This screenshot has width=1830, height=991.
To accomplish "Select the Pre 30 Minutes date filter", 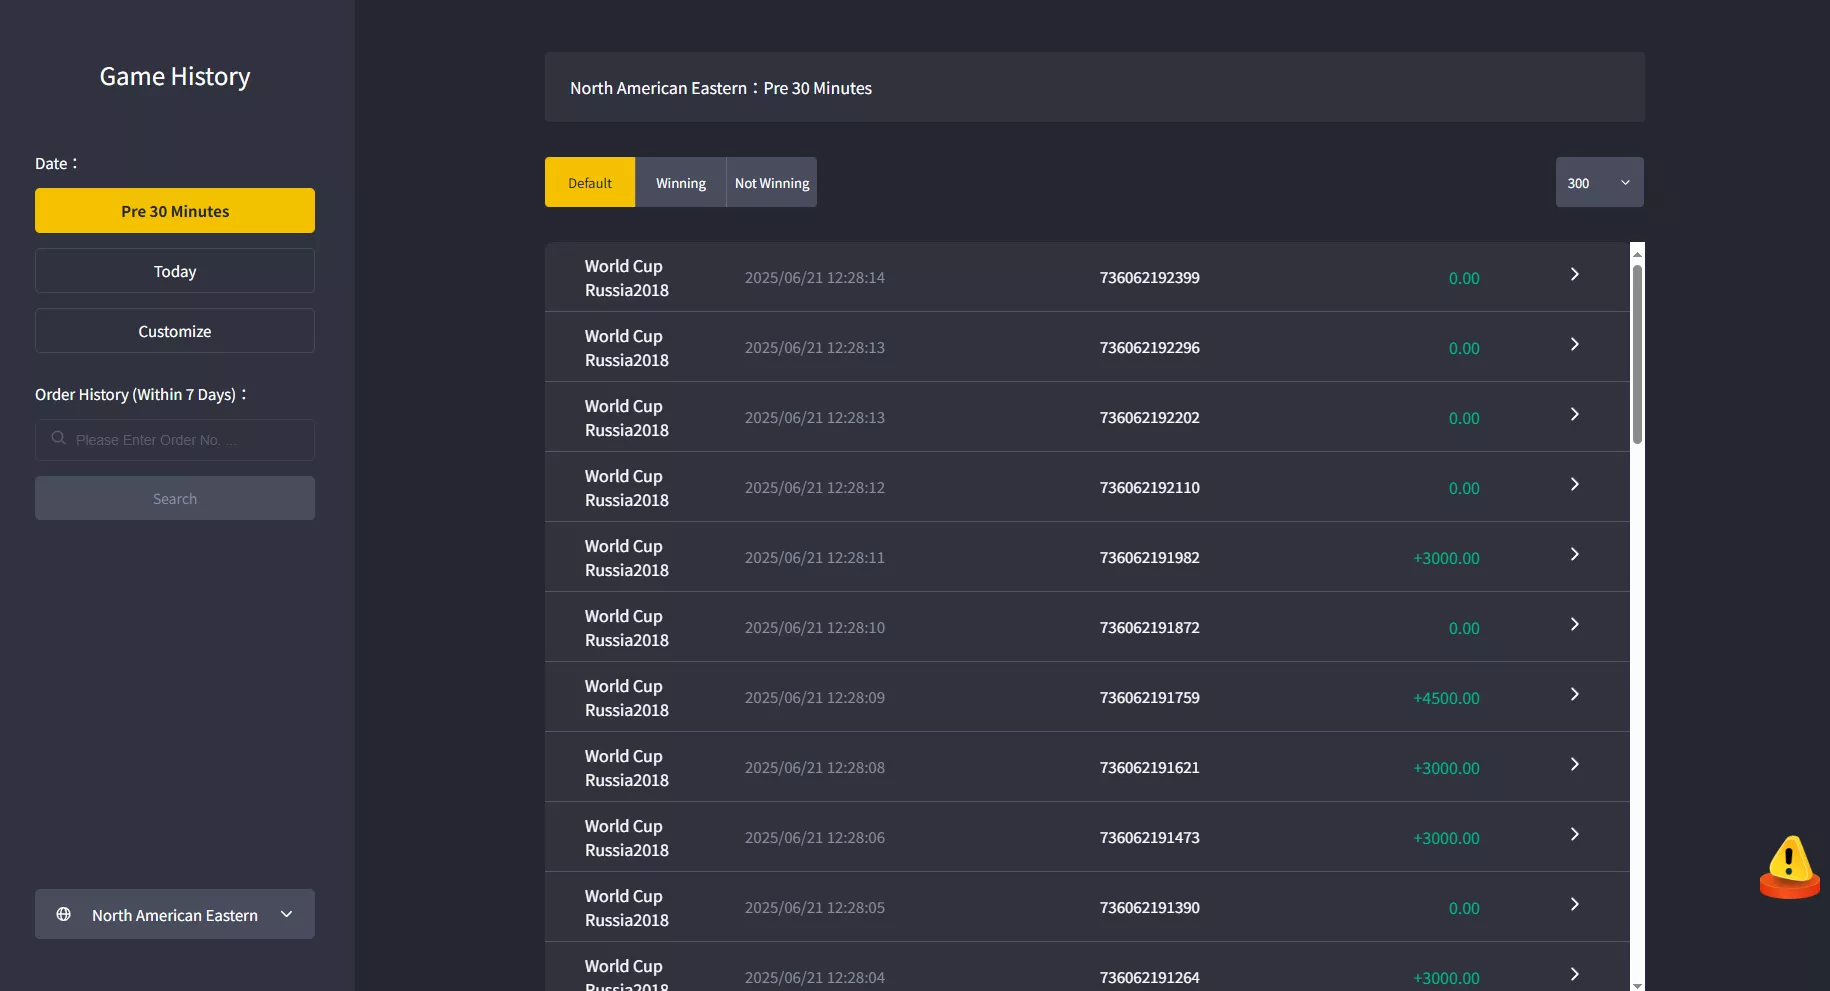I will coord(175,211).
